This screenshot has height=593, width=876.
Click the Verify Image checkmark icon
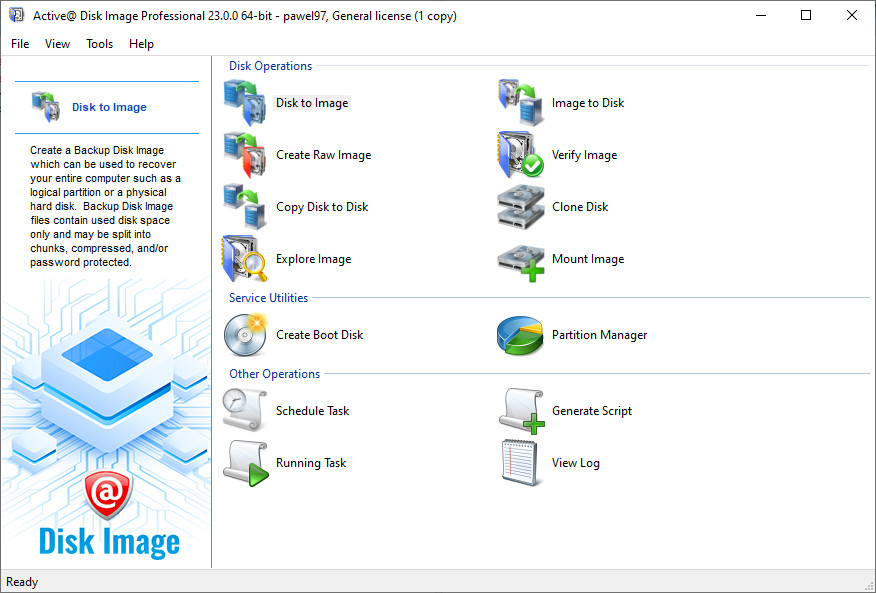point(520,155)
